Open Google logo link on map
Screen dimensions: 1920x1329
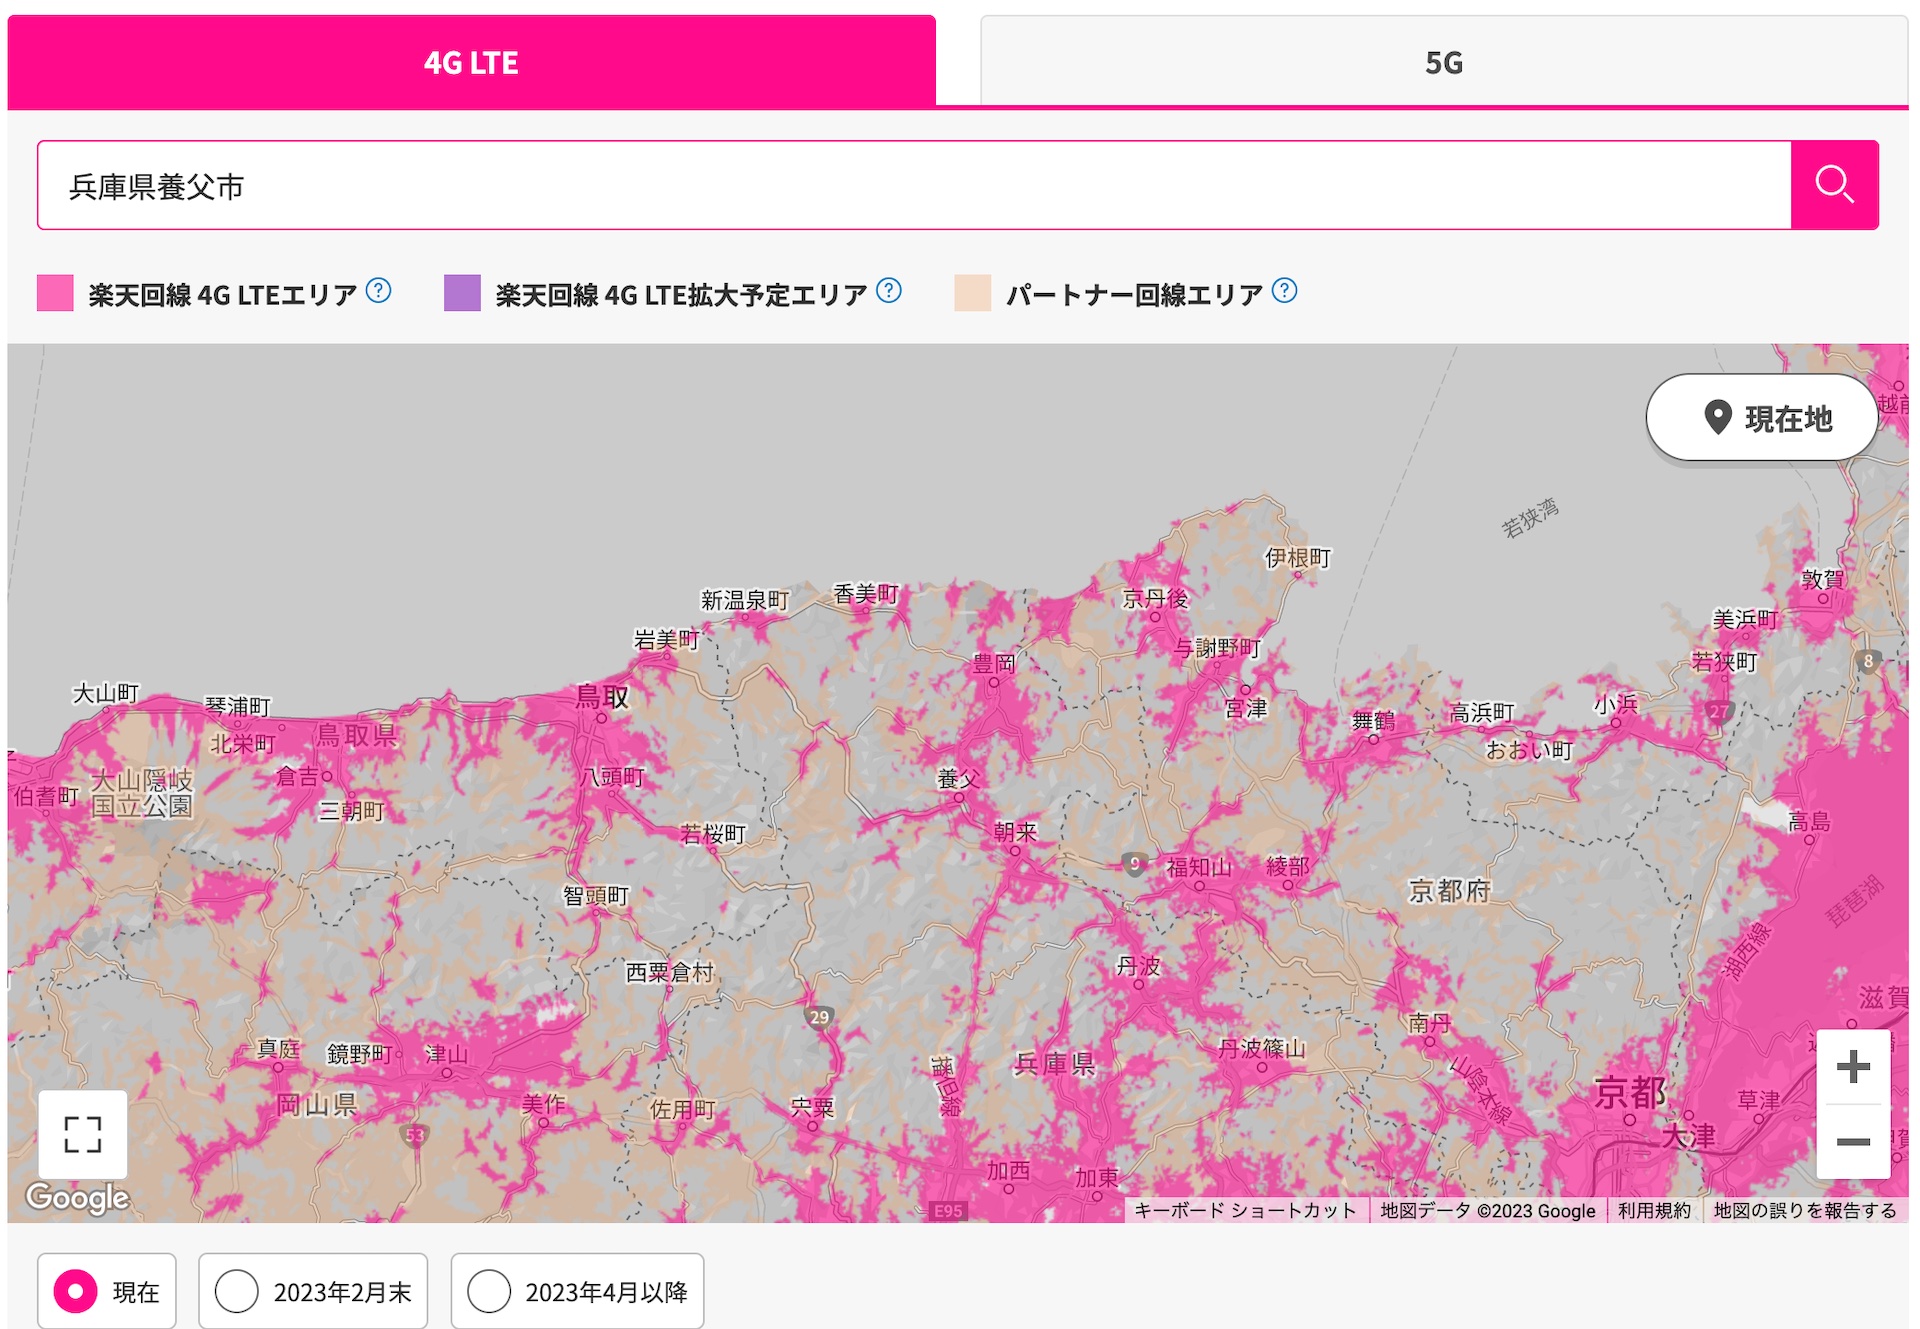click(x=78, y=1197)
